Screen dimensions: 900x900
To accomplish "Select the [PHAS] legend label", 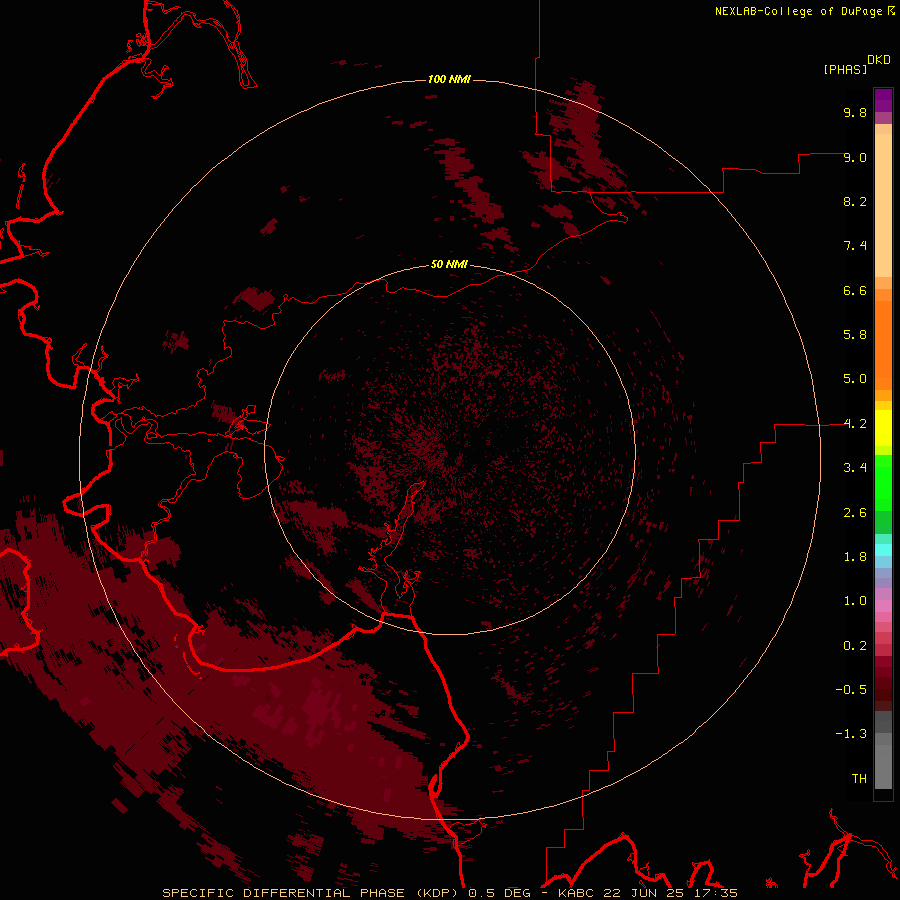I will pos(845,69).
